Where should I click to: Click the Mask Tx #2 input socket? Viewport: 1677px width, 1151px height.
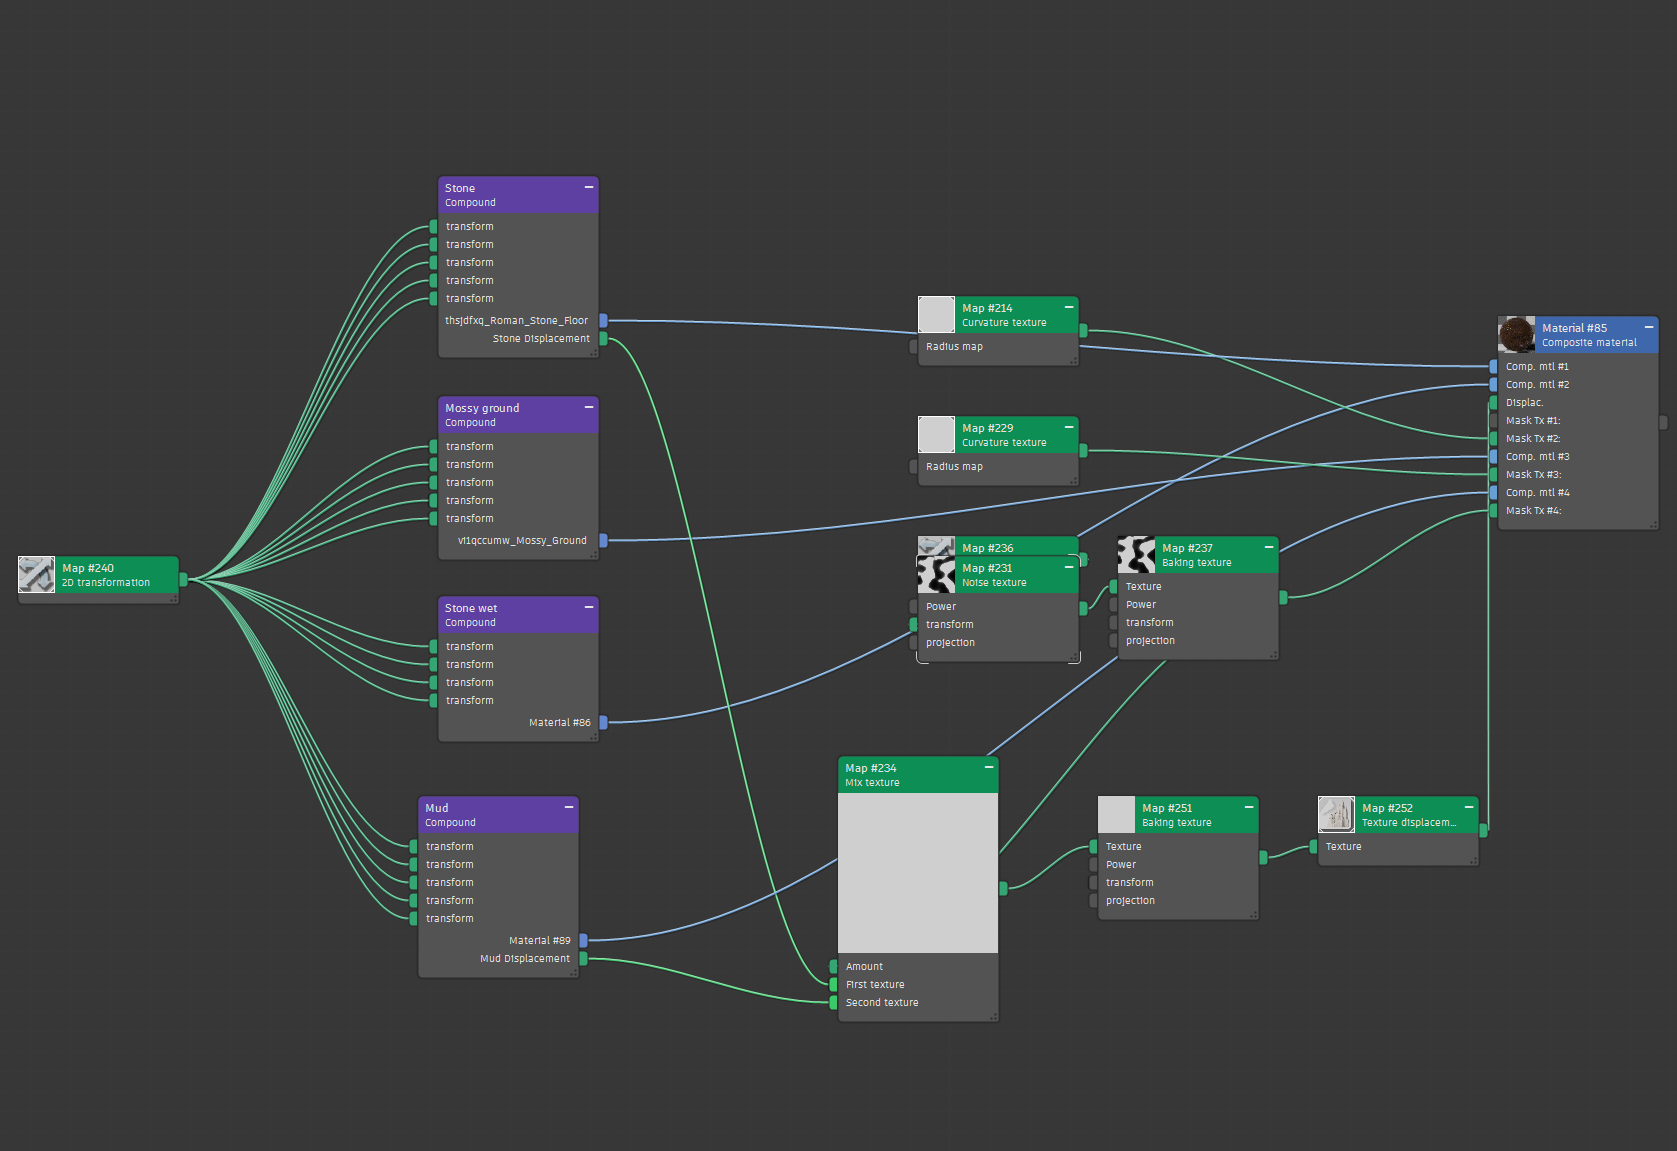click(x=1493, y=439)
